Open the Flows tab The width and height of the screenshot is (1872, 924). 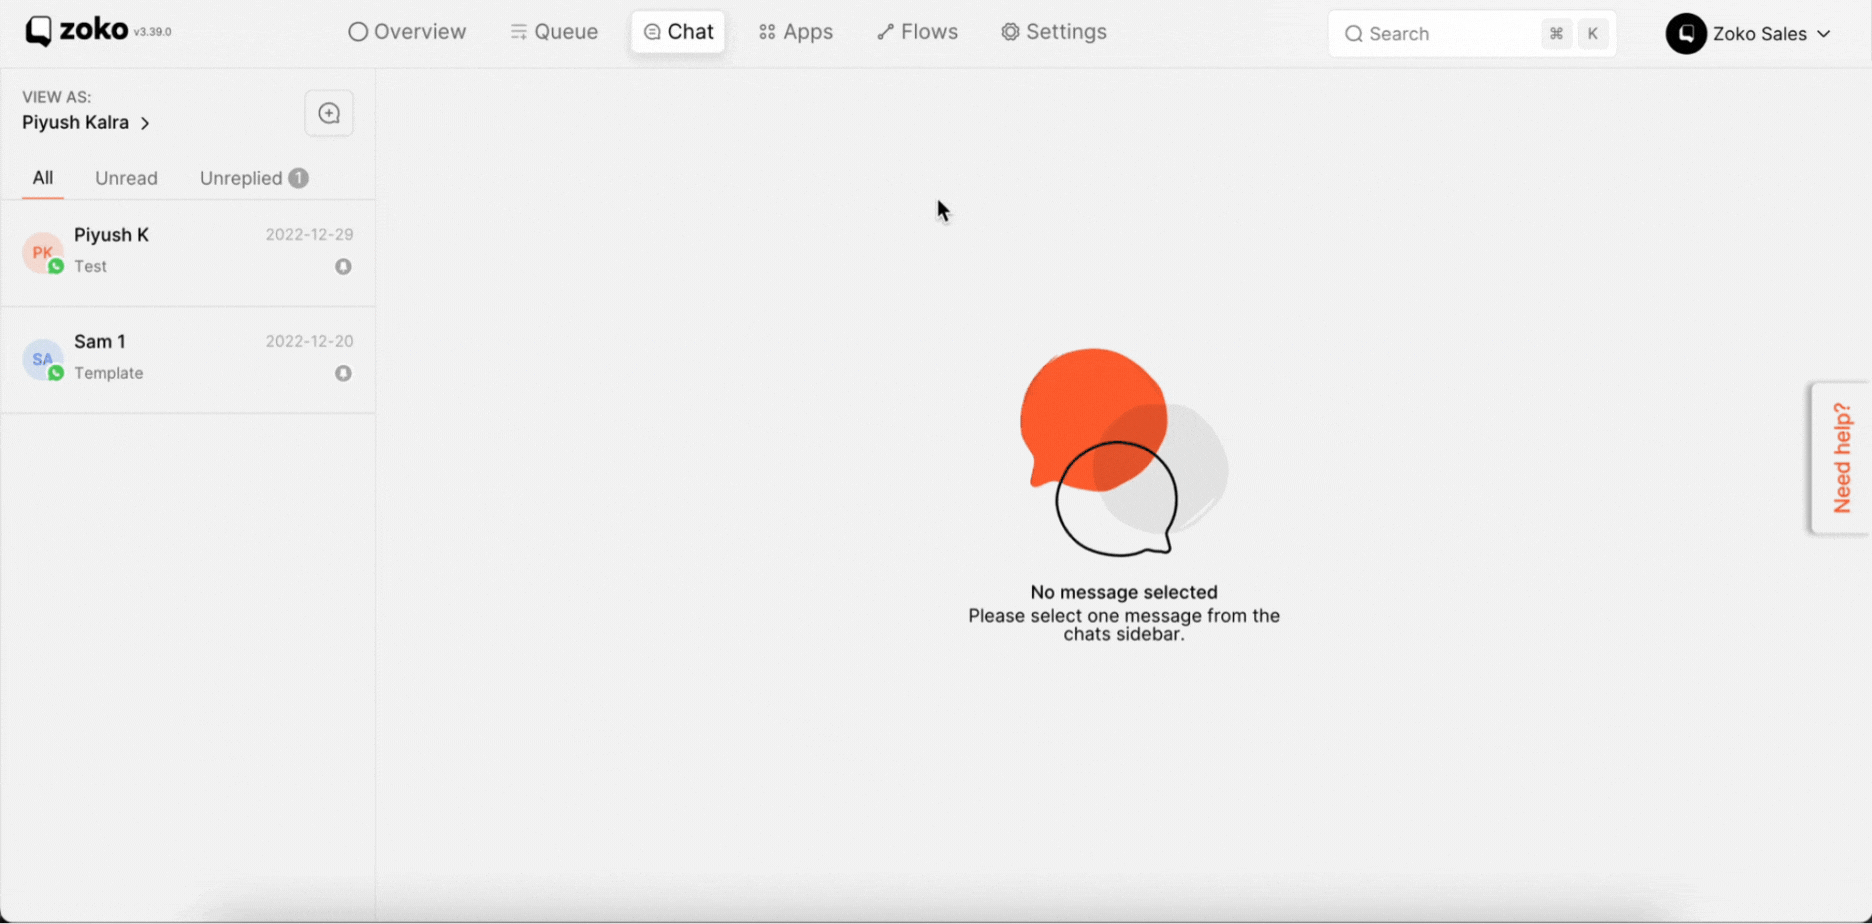[x=917, y=32]
